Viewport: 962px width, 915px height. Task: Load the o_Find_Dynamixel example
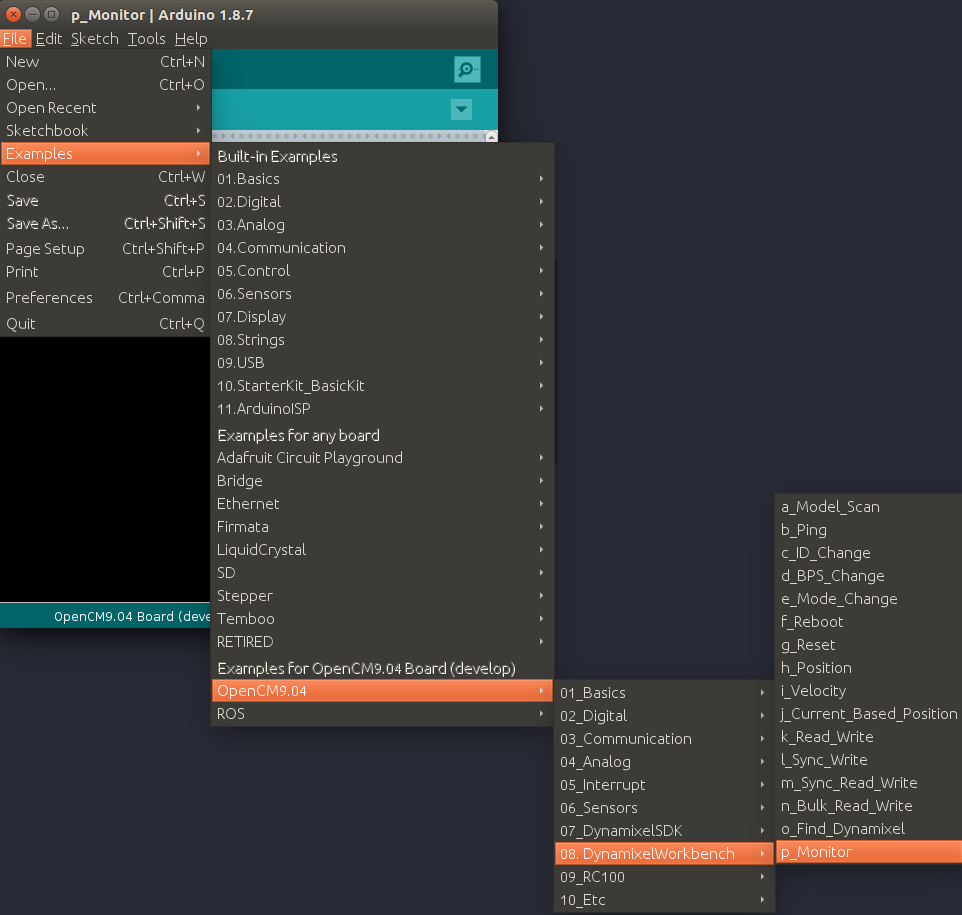[869, 829]
